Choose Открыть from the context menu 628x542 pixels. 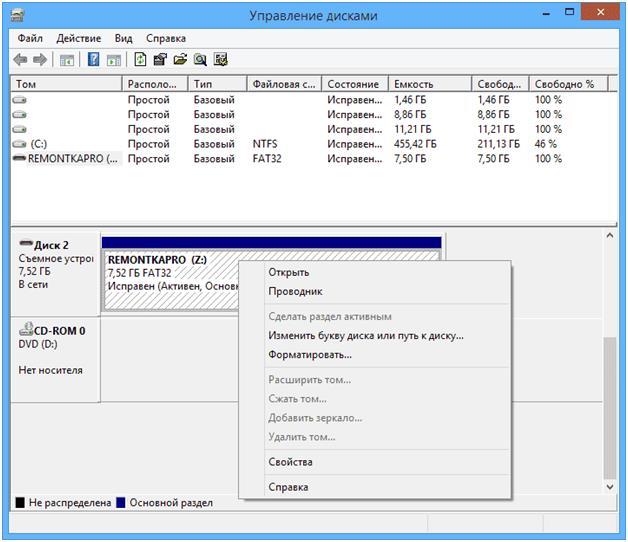(288, 272)
